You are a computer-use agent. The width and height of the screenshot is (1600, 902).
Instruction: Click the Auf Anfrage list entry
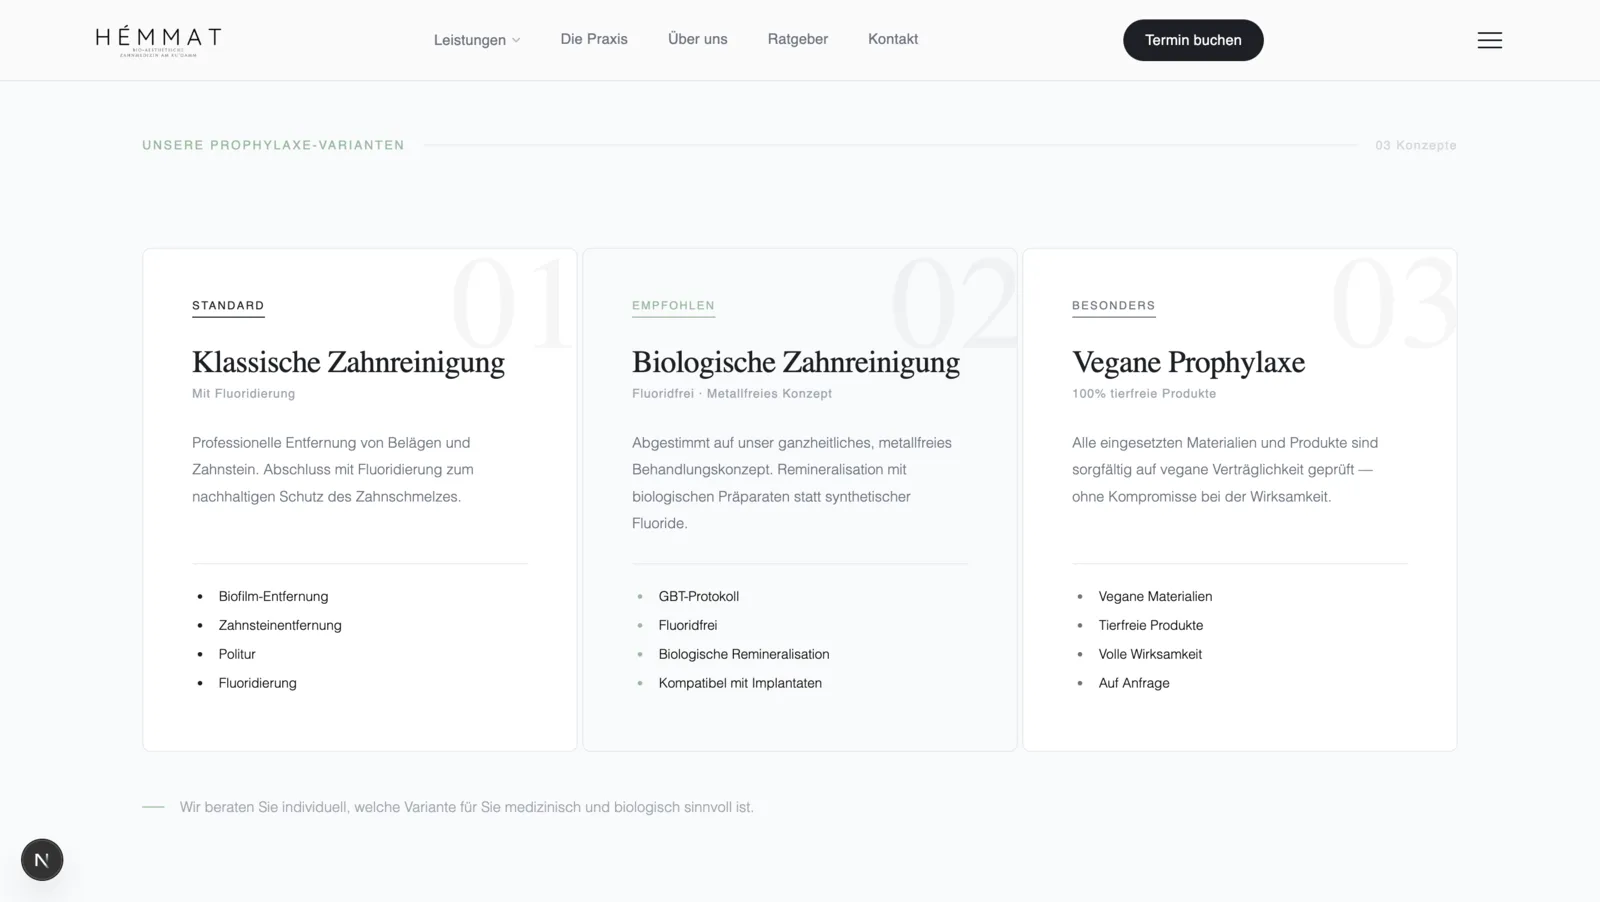pos(1133,683)
